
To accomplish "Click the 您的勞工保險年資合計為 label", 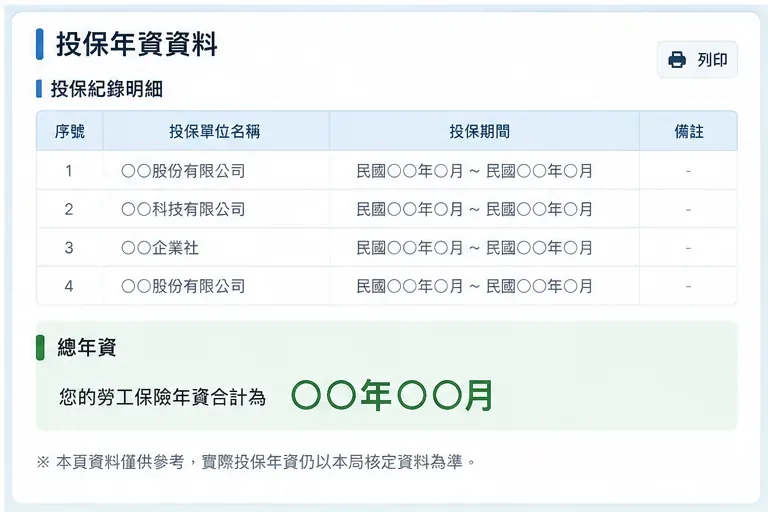I will [x=162, y=397].
